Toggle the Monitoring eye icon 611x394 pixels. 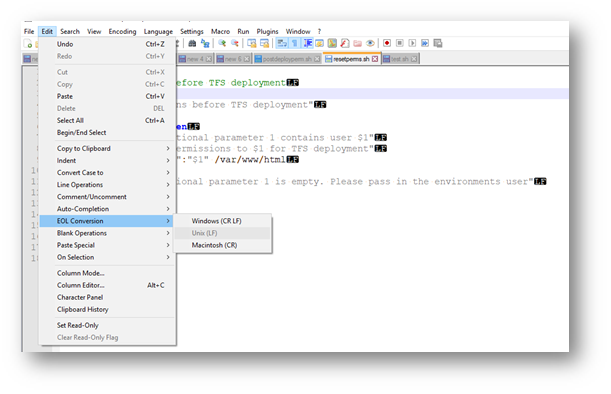click(x=370, y=43)
